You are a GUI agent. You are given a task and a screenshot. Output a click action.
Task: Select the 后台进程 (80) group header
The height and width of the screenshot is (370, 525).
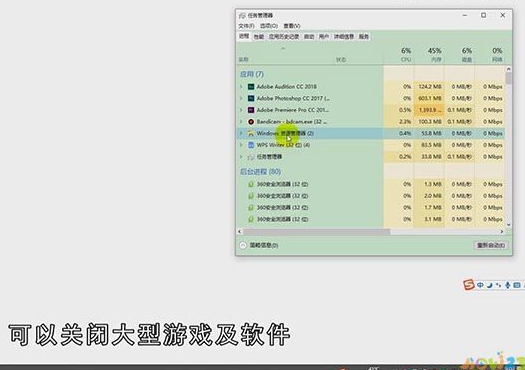click(260, 172)
